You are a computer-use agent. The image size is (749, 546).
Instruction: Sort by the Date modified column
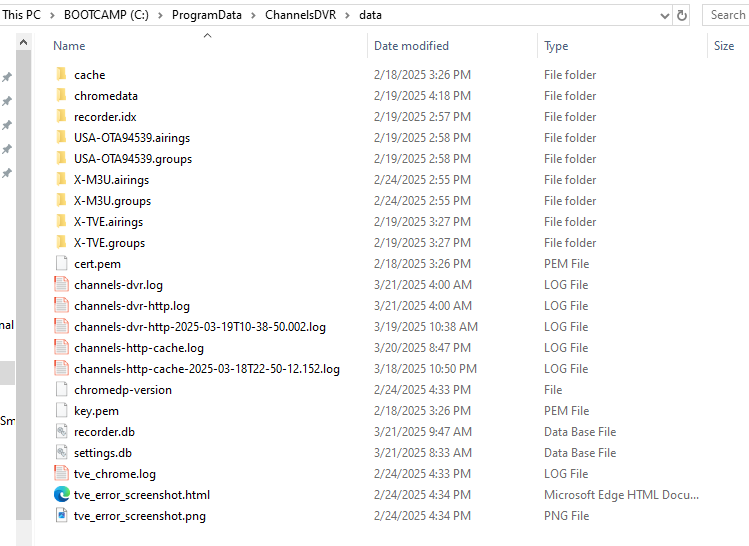click(x=411, y=46)
